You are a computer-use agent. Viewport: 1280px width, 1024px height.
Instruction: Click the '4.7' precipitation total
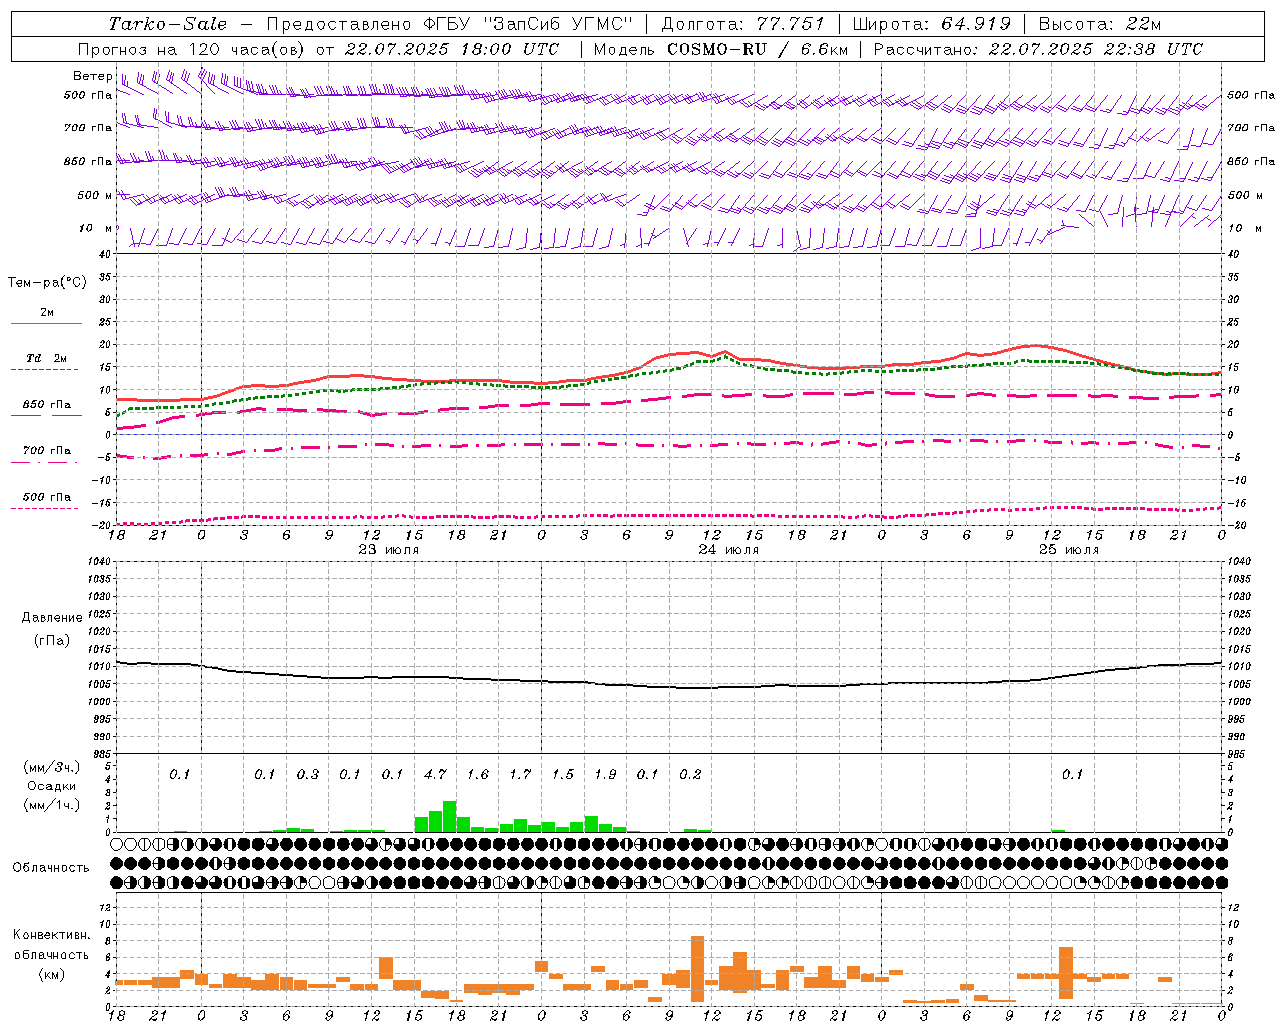[x=435, y=774]
